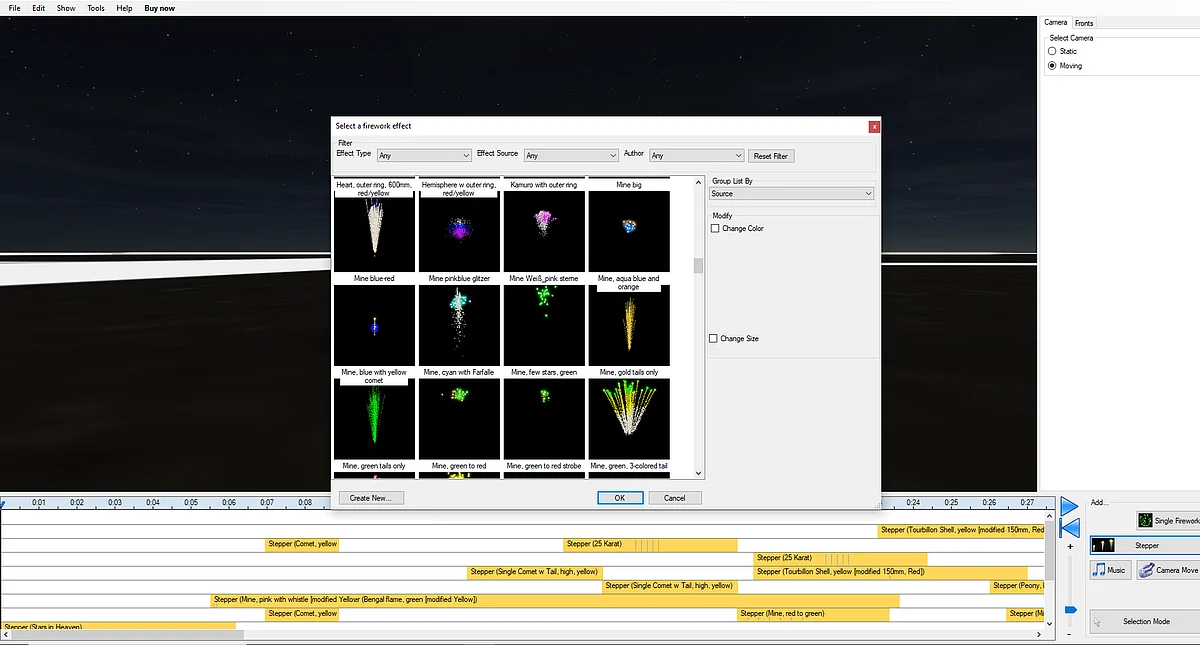Screen dimensions: 1200x645
Task: Enable the Change Size checkbox
Action: 714,338
